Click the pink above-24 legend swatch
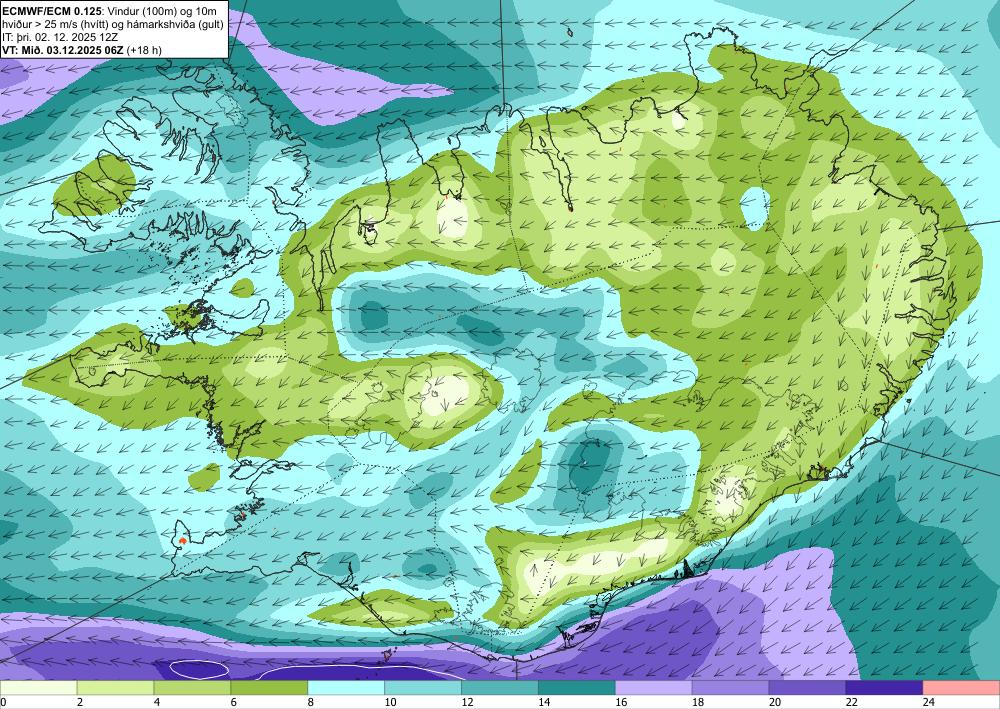Screen dimensions: 1000x709 [x=961, y=688]
